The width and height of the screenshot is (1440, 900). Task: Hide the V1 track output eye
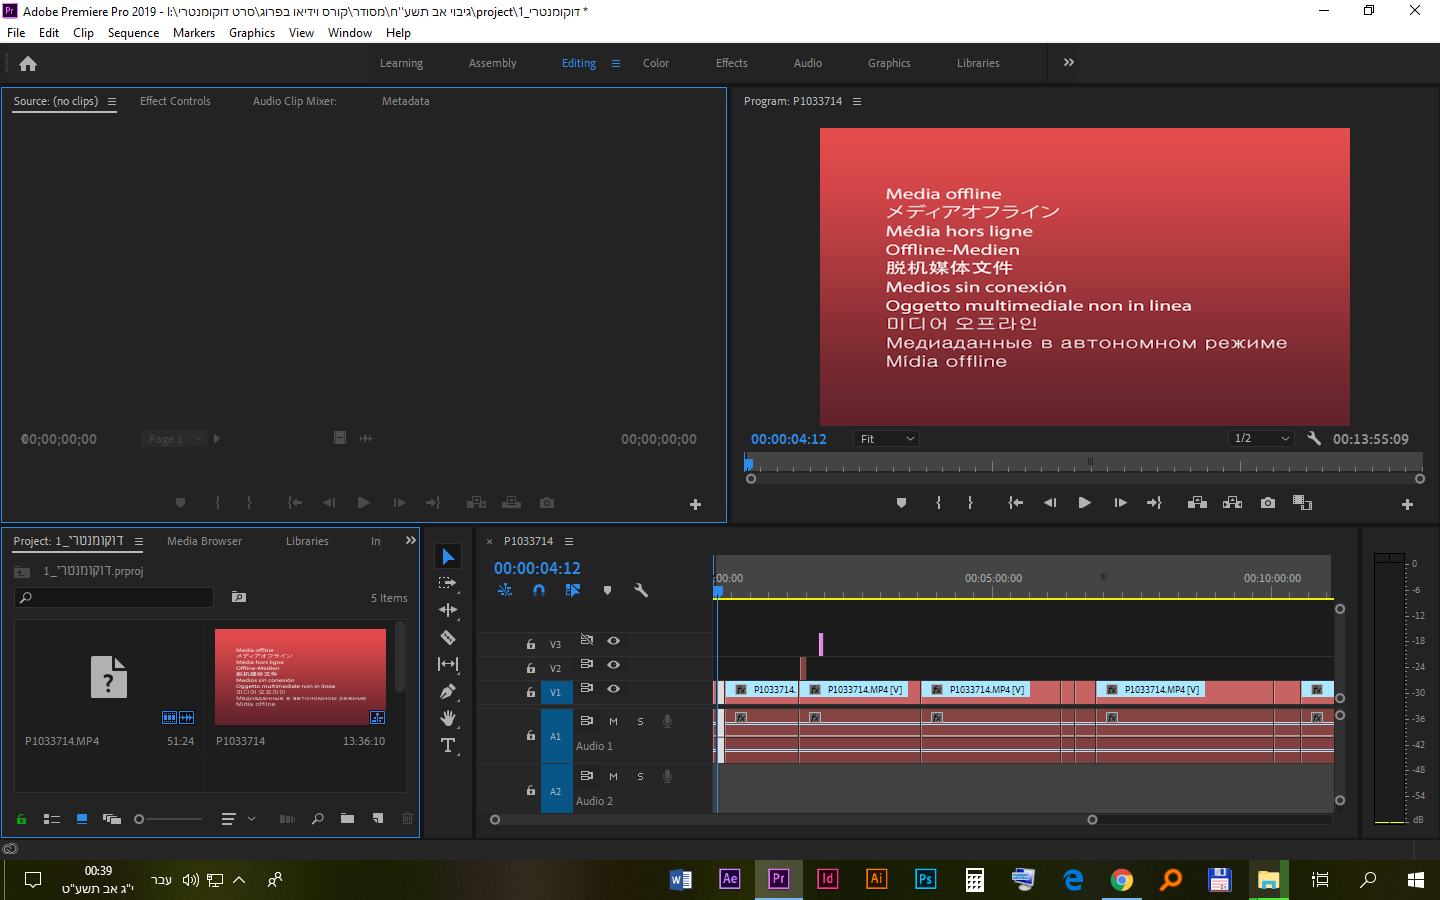pos(614,689)
